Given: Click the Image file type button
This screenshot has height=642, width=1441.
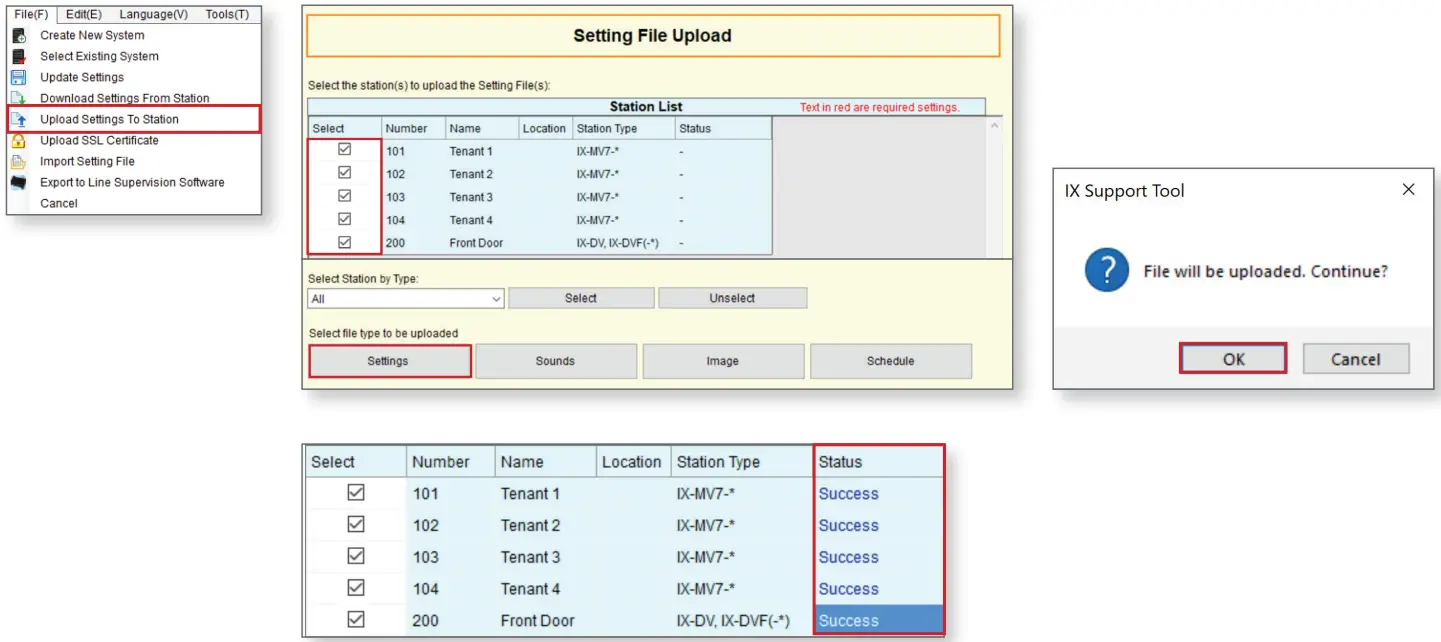Looking at the screenshot, I should 723,361.
